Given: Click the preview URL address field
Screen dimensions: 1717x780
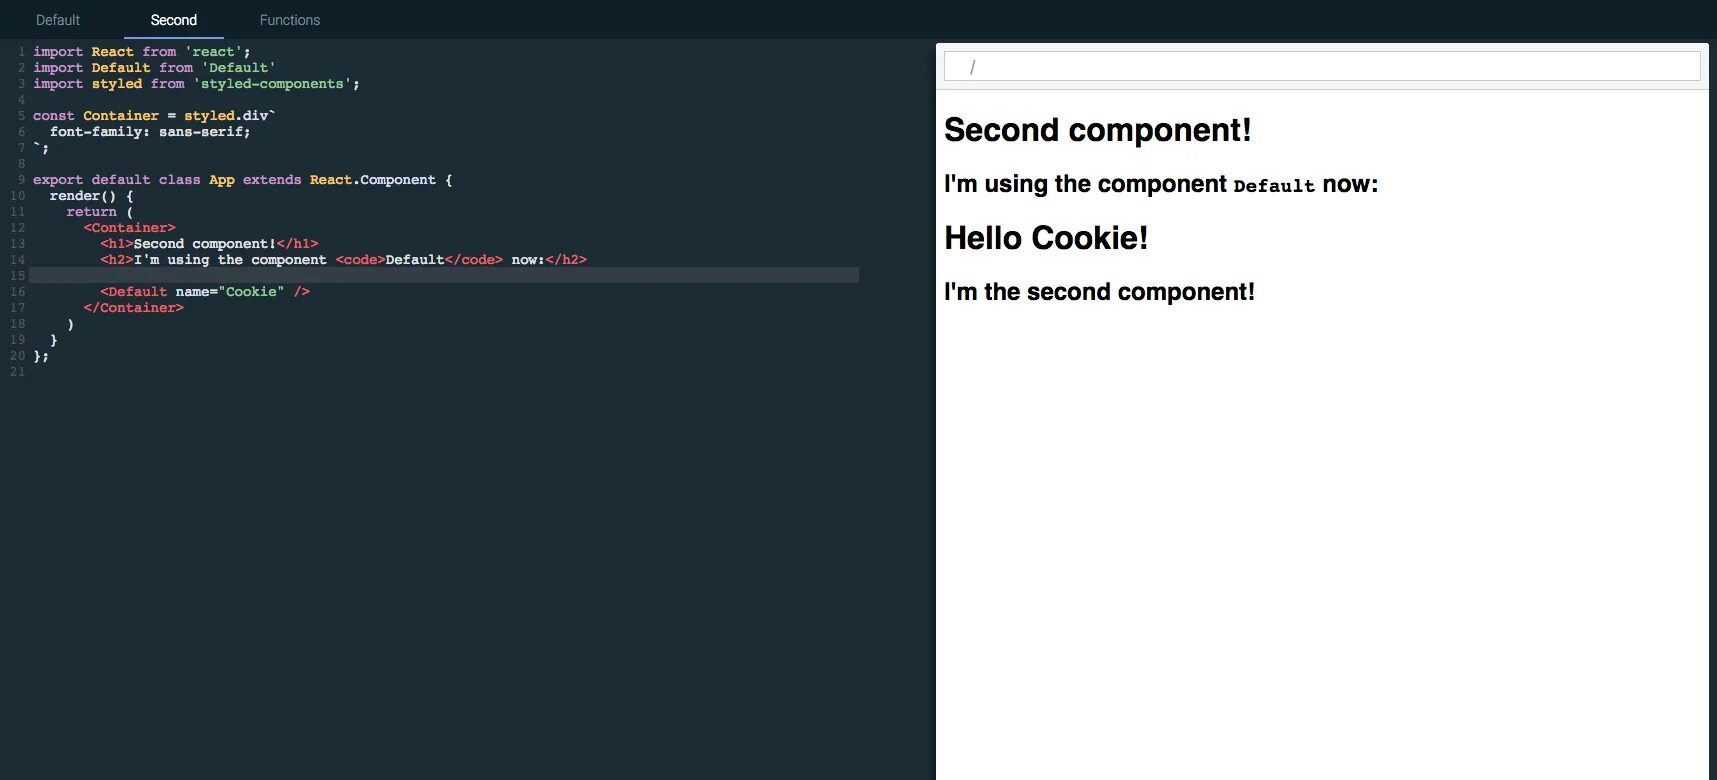Looking at the screenshot, I should (x=1321, y=67).
